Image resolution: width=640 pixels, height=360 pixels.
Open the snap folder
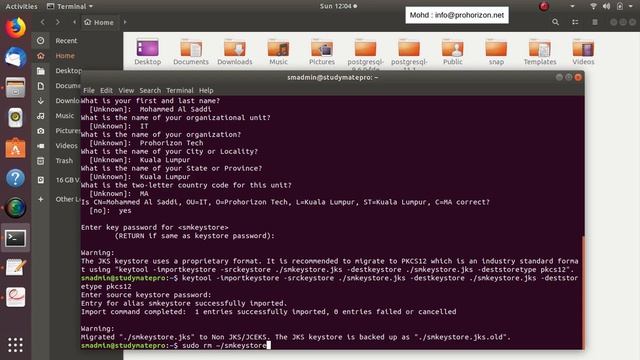(496, 52)
